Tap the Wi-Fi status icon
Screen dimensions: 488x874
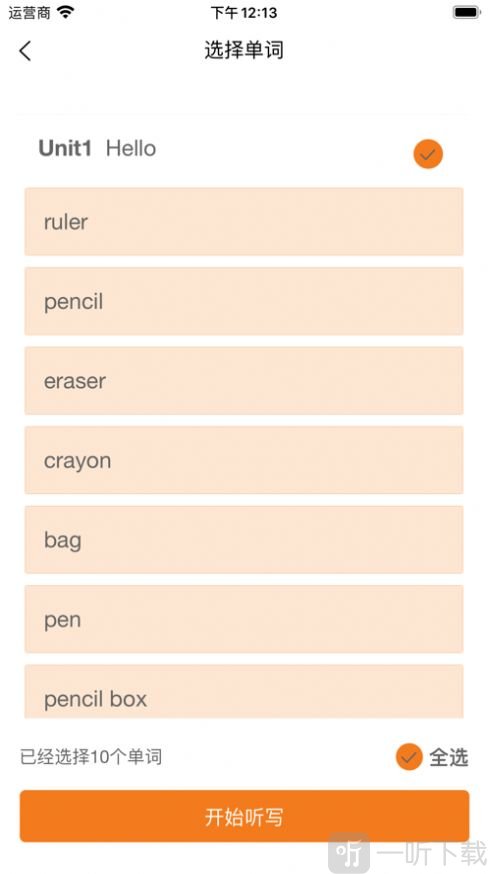tap(65, 12)
